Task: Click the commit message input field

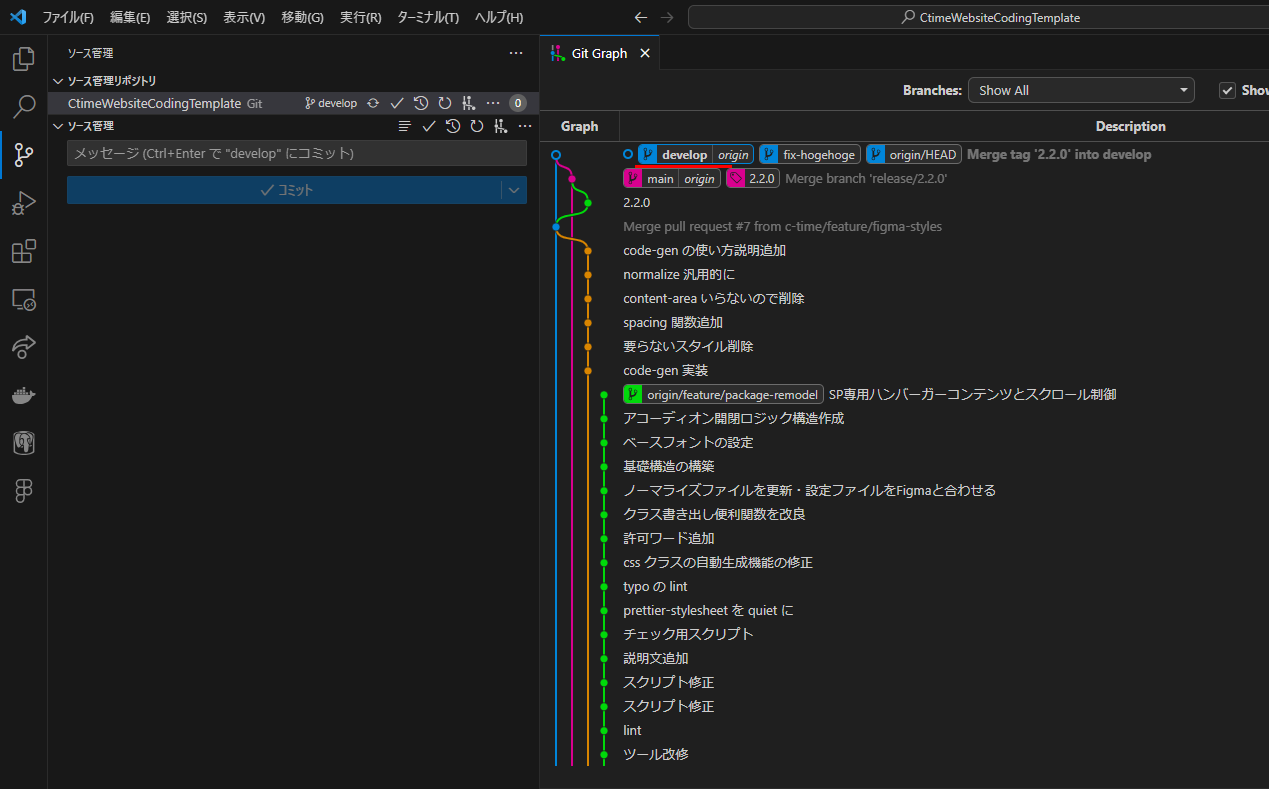Action: pyautogui.click(x=296, y=153)
